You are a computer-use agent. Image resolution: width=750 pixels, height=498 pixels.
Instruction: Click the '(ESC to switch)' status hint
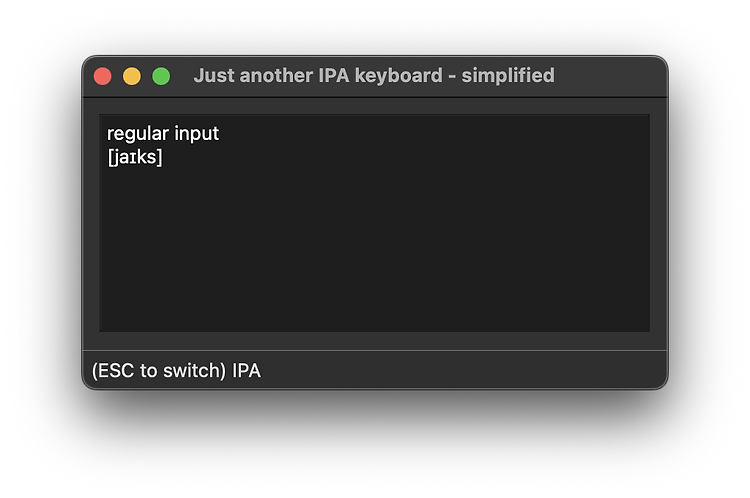click(159, 371)
